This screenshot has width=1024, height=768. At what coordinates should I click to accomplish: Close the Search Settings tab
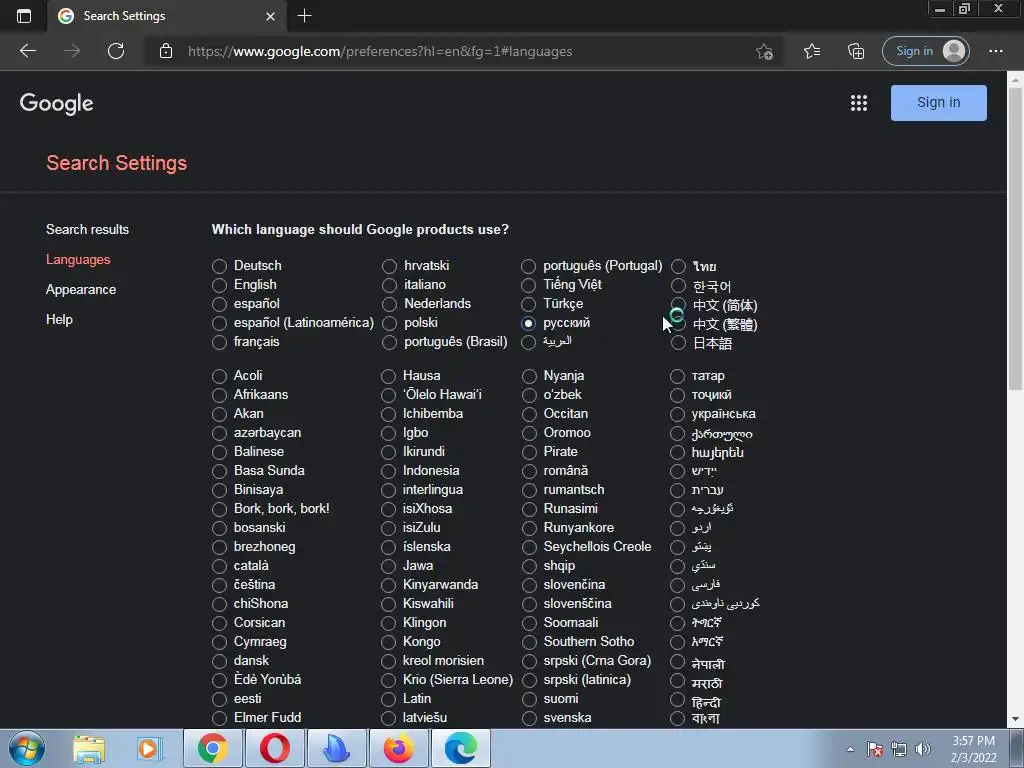tap(270, 16)
